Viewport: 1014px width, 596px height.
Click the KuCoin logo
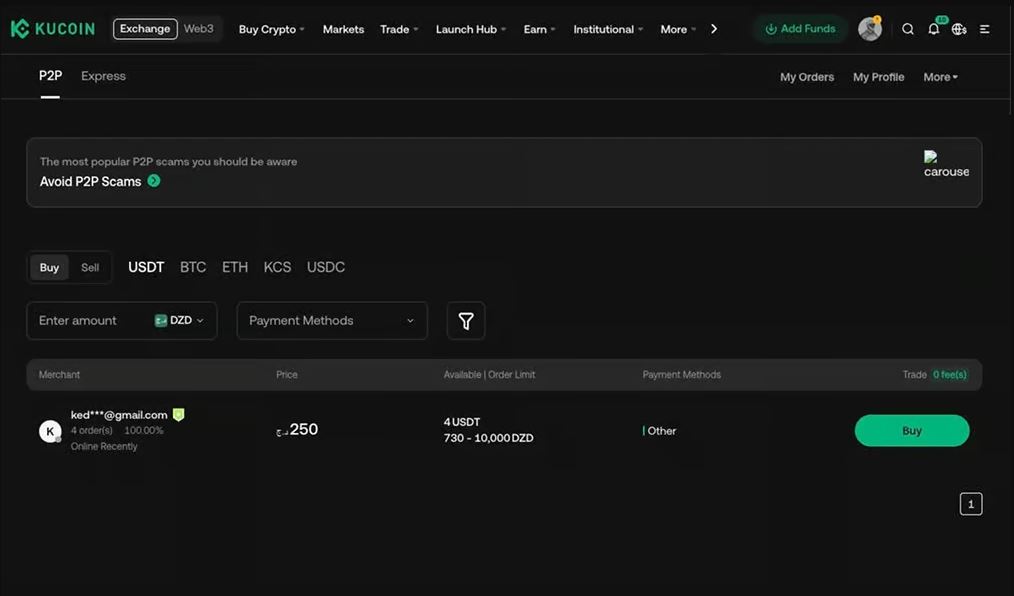pyautogui.click(x=52, y=28)
